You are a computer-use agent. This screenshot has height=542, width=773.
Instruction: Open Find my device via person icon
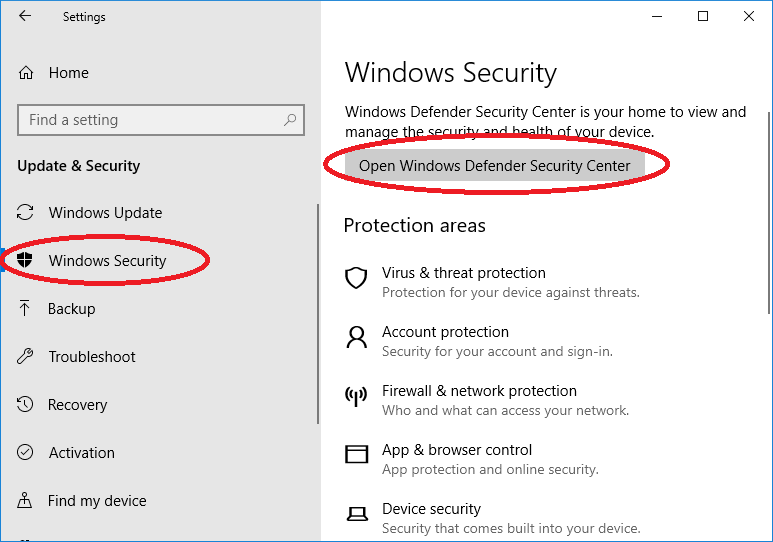(25, 500)
